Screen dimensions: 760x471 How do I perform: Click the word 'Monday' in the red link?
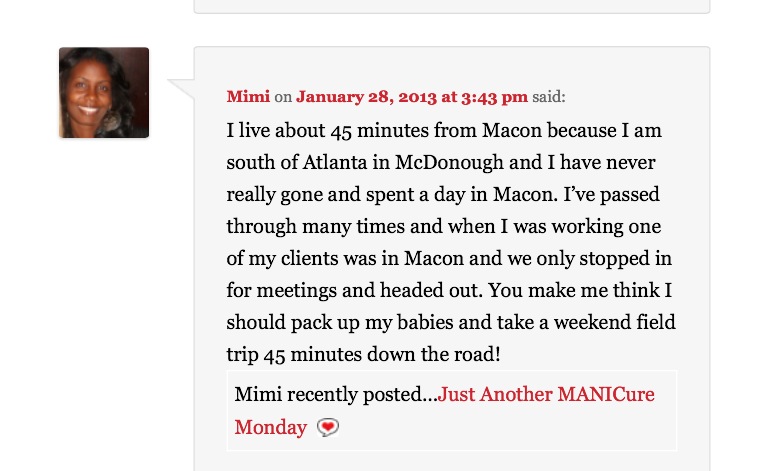tap(270, 427)
